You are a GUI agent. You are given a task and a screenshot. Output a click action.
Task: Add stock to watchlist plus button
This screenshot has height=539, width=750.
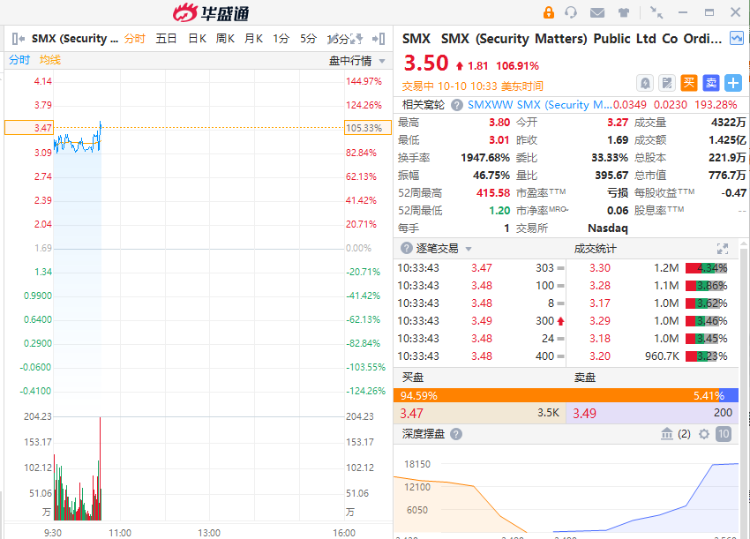coord(733,83)
